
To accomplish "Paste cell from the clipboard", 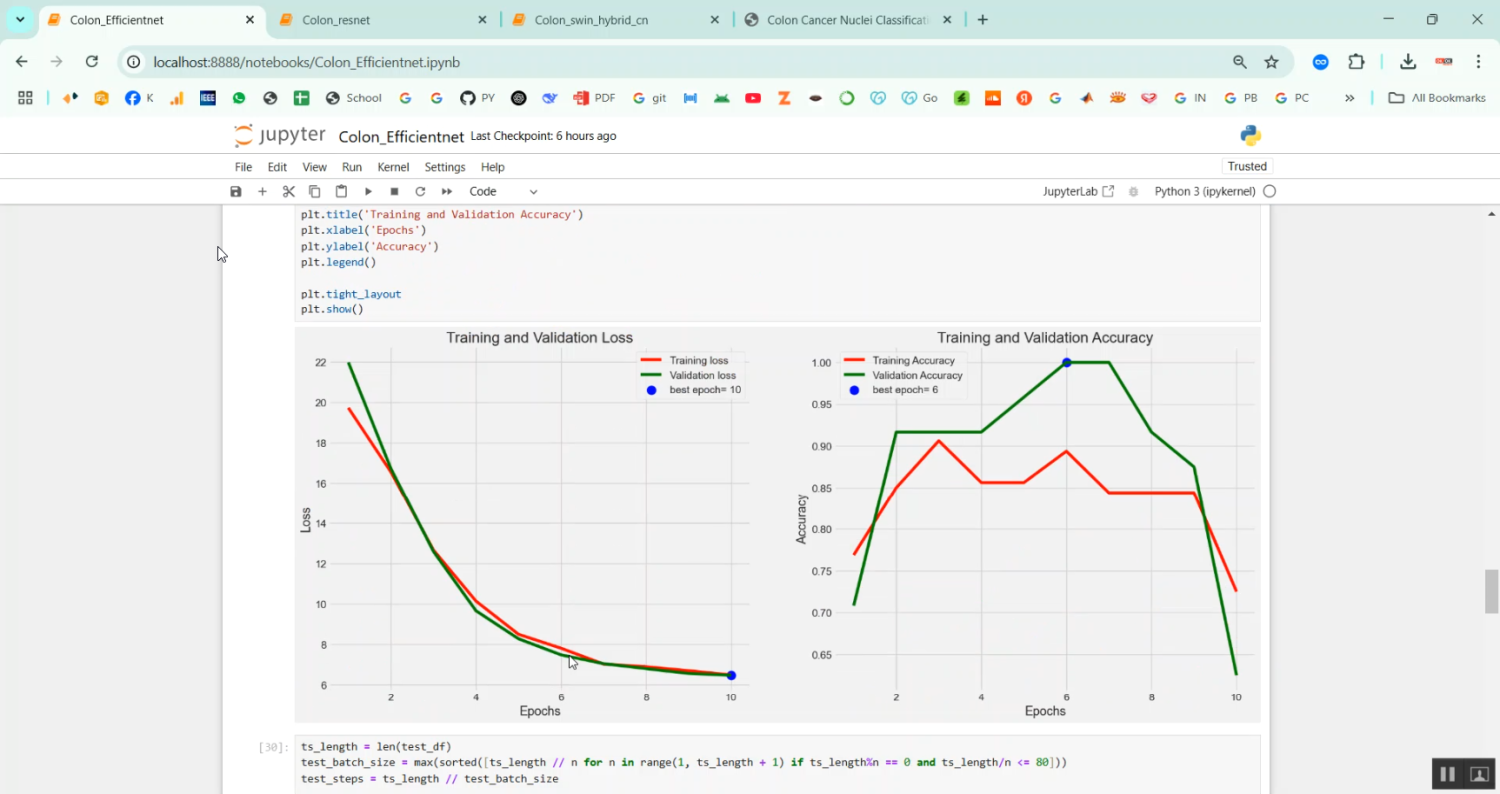I will 341,191.
